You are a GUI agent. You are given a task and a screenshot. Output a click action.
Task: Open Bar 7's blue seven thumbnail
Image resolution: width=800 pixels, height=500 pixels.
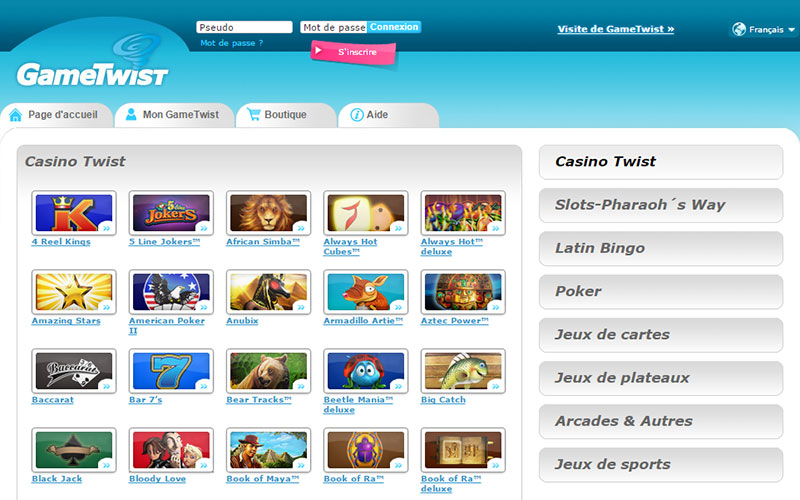click(171, 371)
